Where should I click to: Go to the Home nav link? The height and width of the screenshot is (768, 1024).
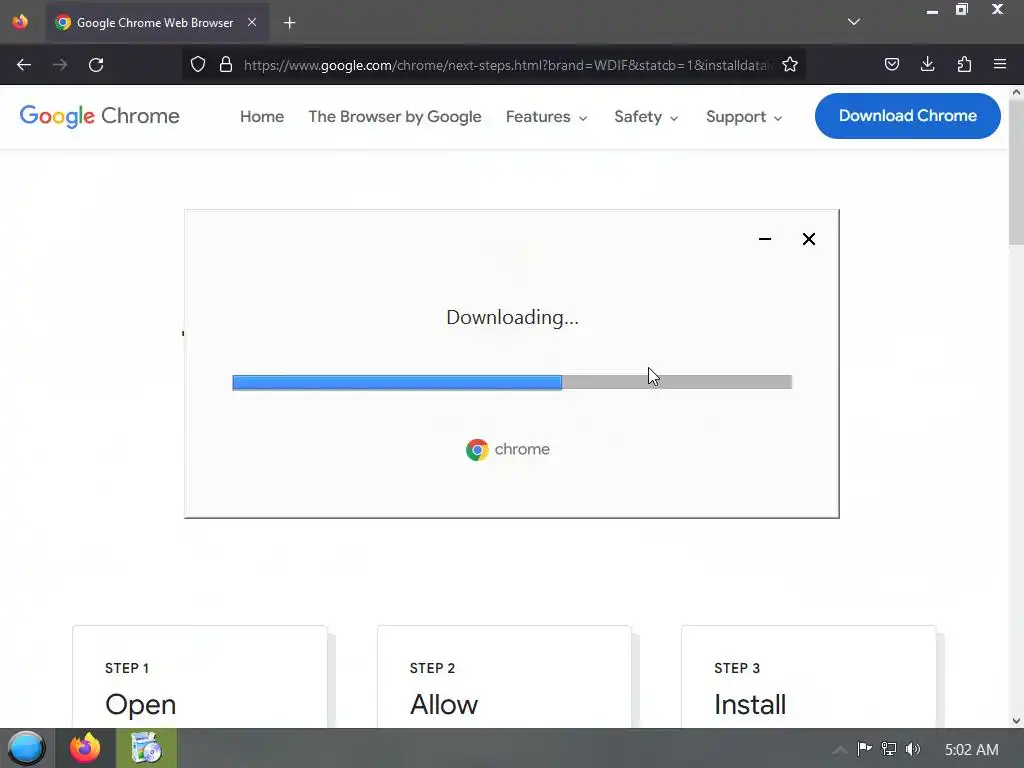(x=262, y=117)
